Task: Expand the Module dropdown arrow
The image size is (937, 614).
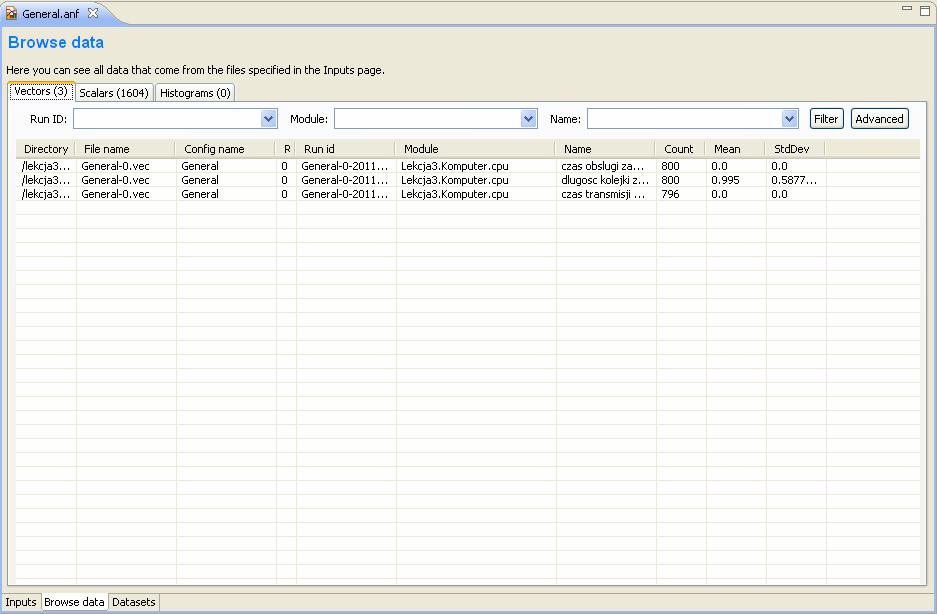Action: tap(529, 118)
